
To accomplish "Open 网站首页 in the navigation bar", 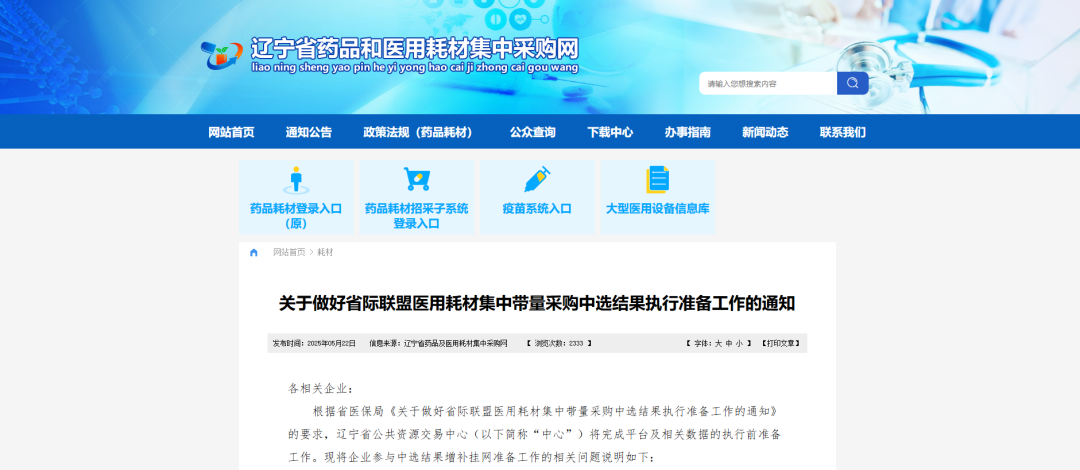I will coord(231,132).
